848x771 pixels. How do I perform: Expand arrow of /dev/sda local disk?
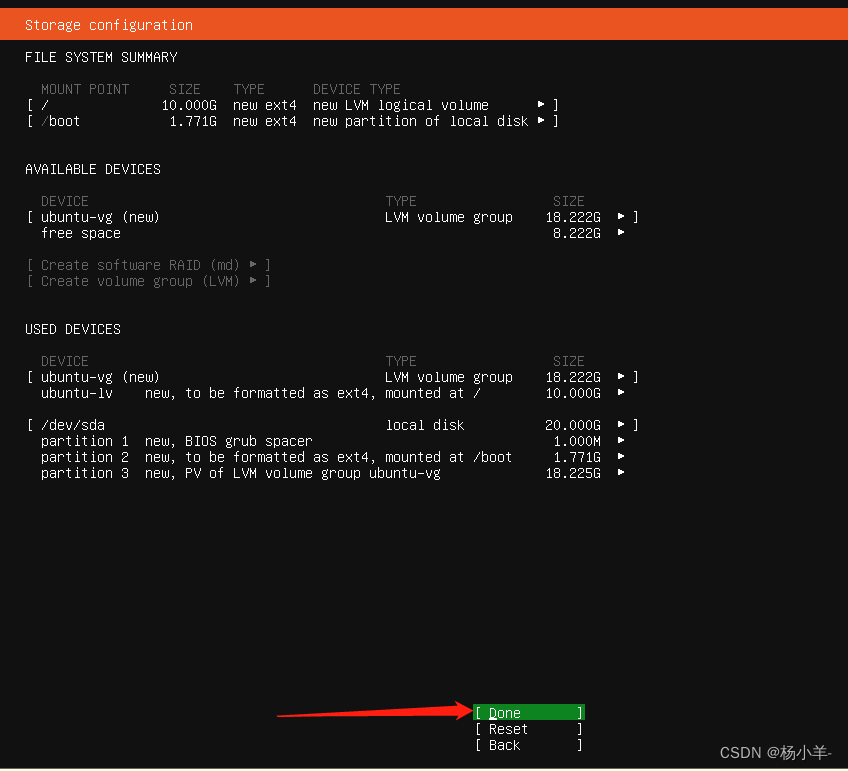click(621, 424)
